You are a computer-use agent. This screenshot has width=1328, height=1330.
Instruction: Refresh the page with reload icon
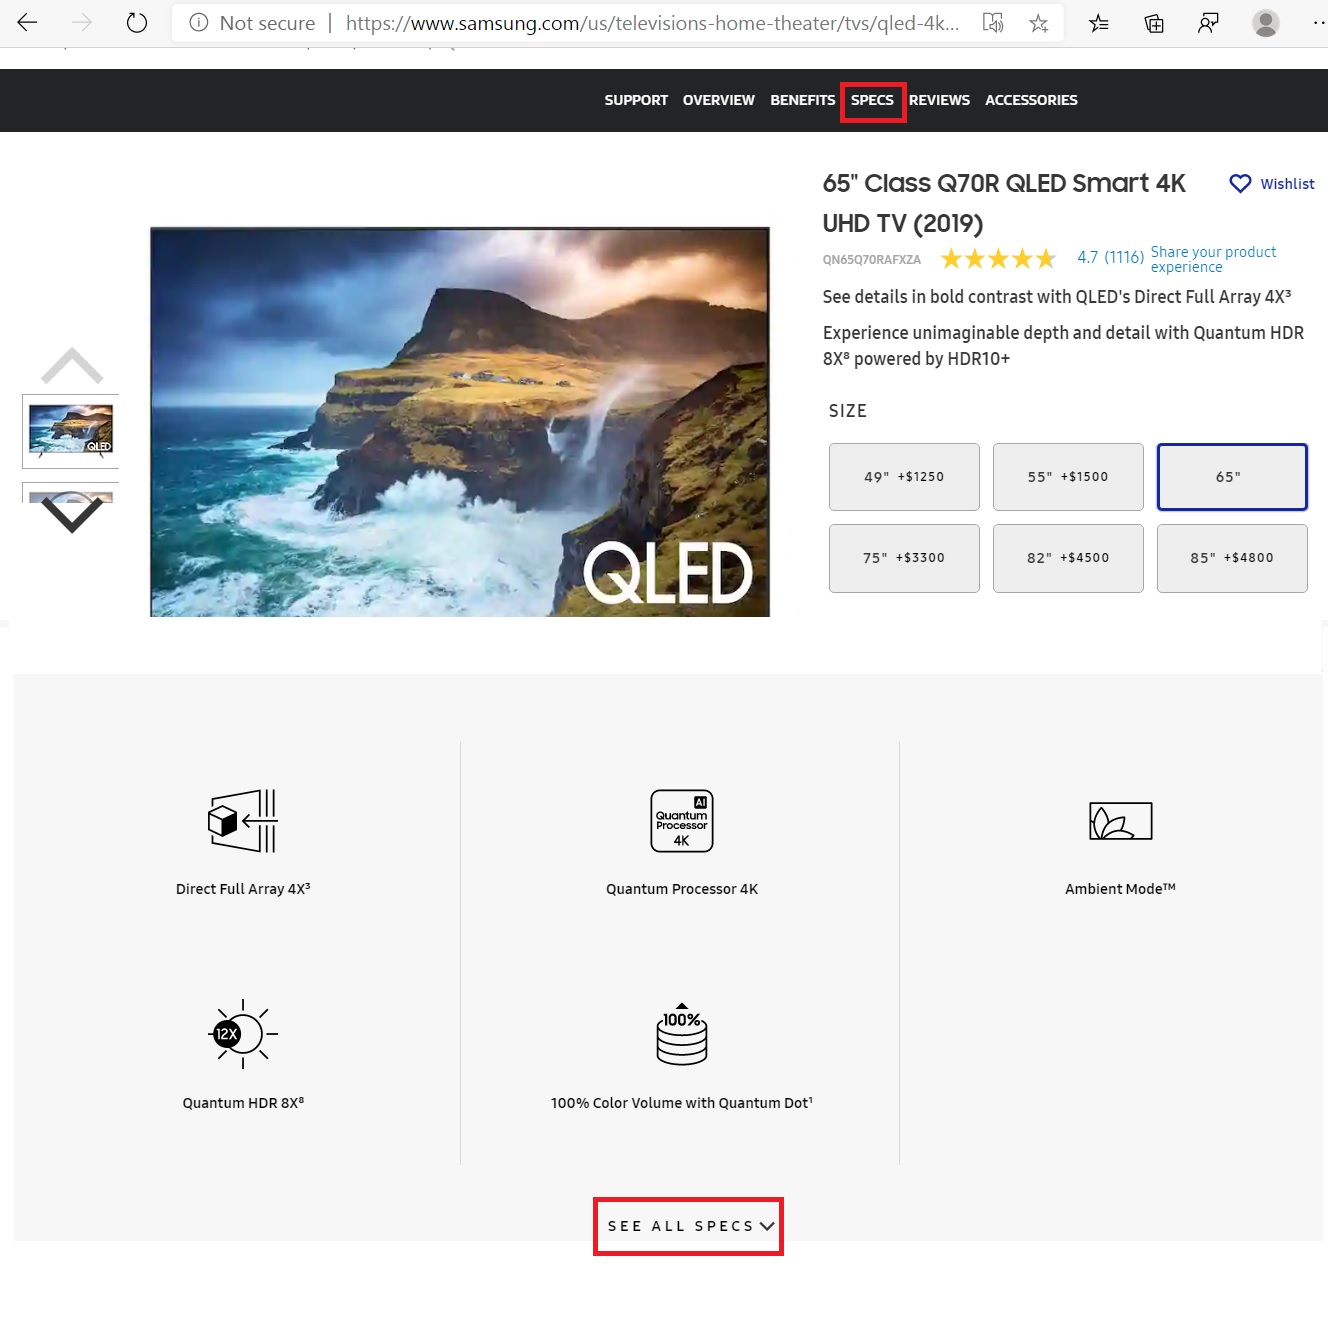tap(137, 23)
